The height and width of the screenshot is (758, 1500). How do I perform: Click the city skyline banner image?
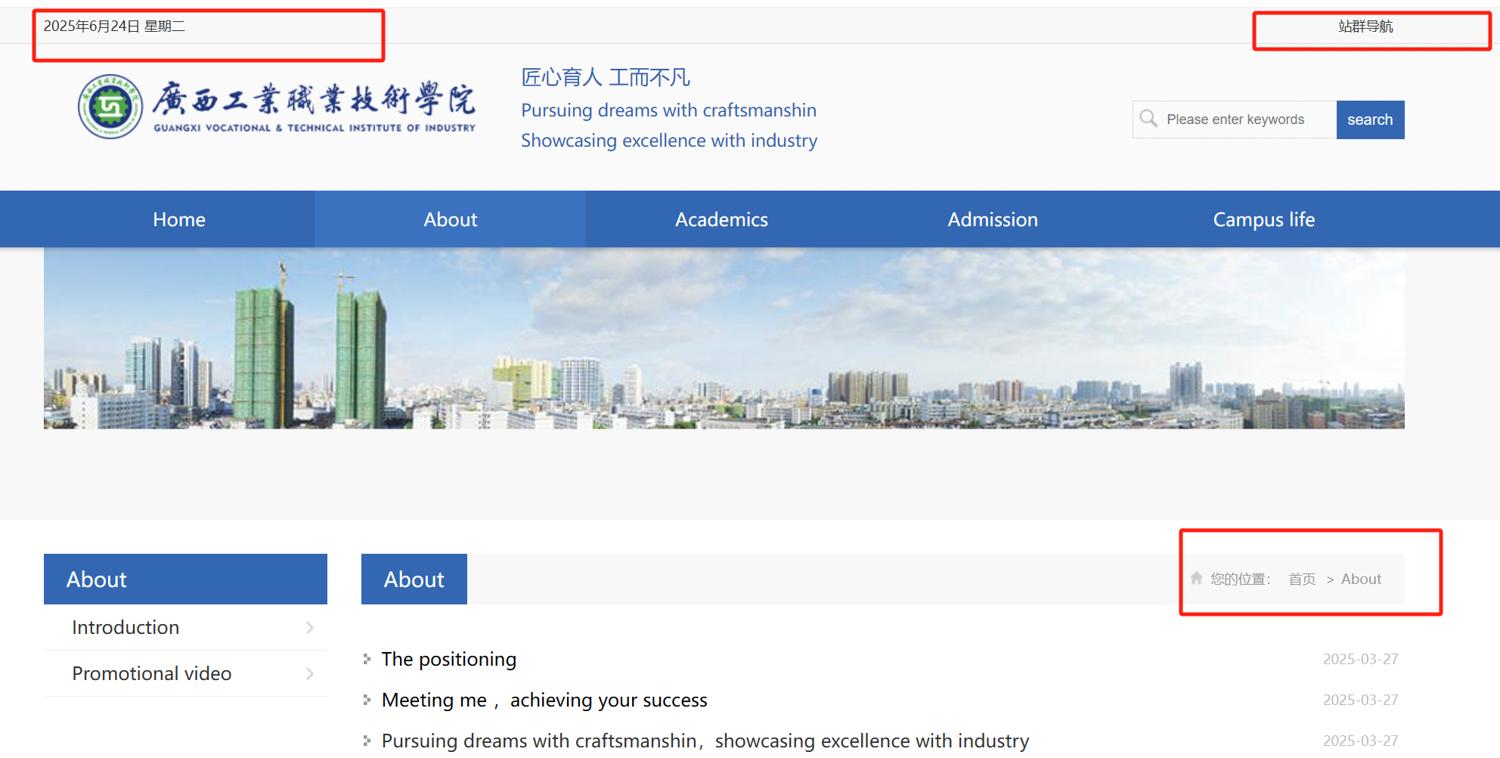(724, 339)
